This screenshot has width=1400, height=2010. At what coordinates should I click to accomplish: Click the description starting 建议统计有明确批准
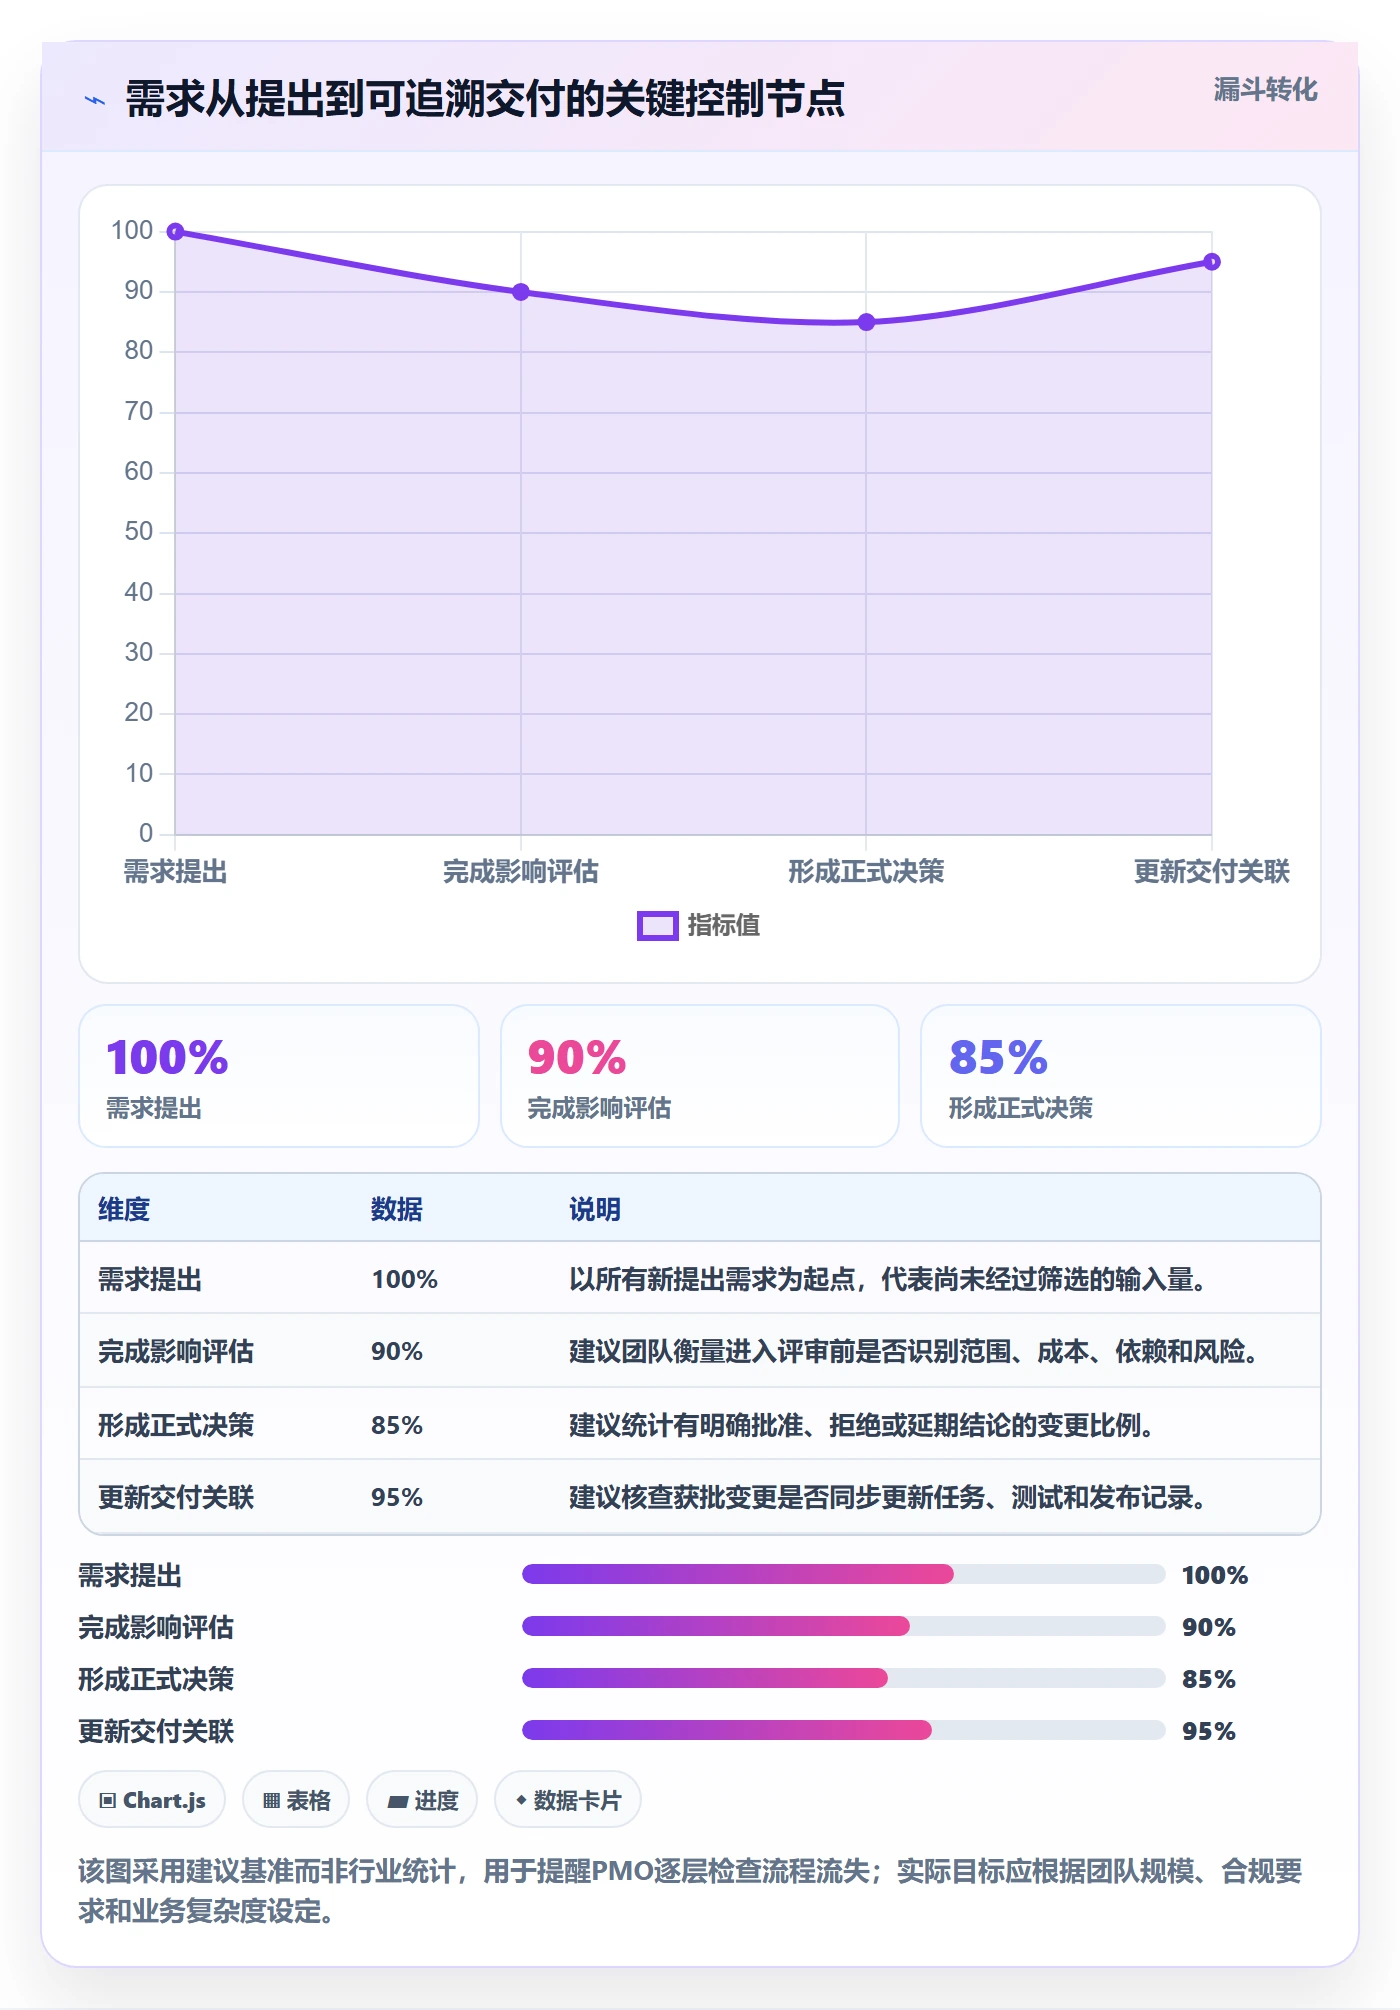pyautogui.click(x=862, y=1425)
